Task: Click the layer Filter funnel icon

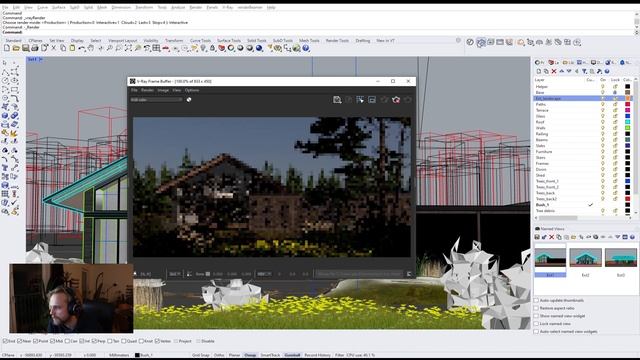Action: tap(584, 71)
